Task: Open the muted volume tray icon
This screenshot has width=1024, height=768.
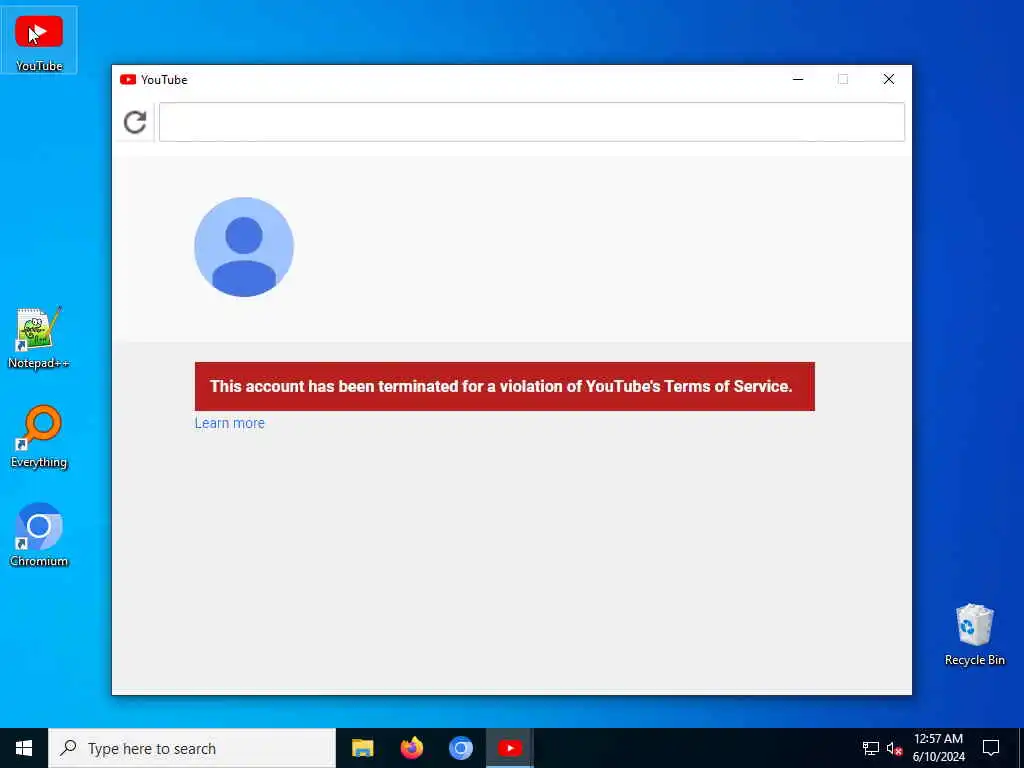Action: tap(894, 748)
